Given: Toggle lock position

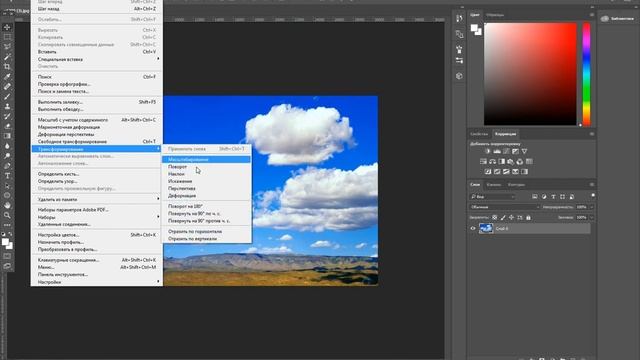Looking at the screenshot, I should point(511,218).
